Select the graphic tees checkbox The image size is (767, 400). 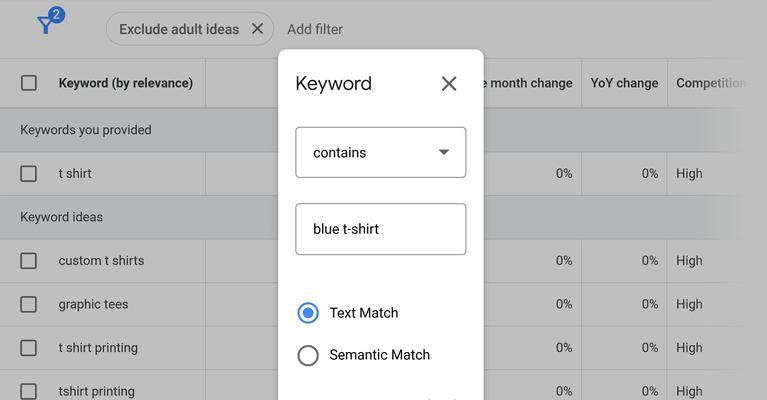coord(28,304)
